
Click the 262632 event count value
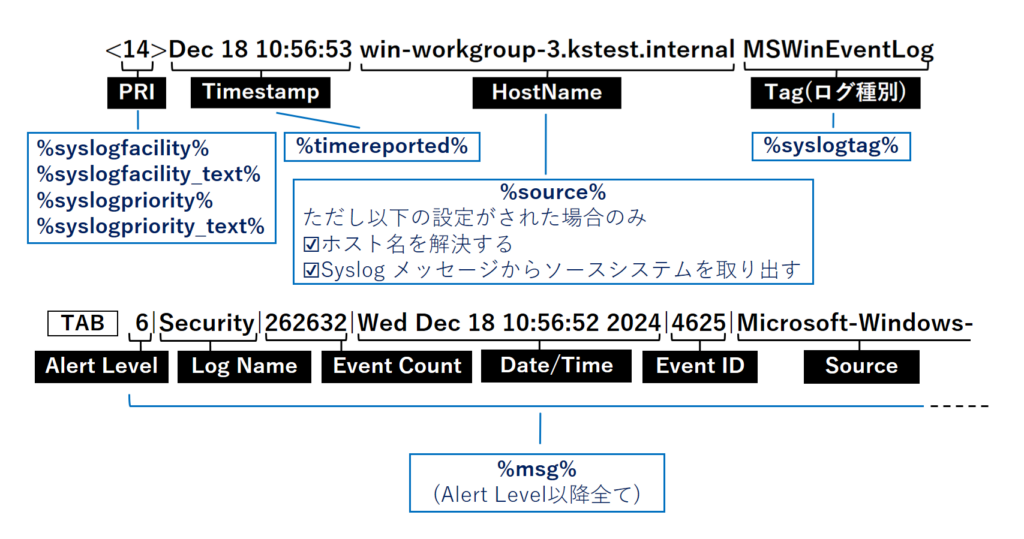306,323
